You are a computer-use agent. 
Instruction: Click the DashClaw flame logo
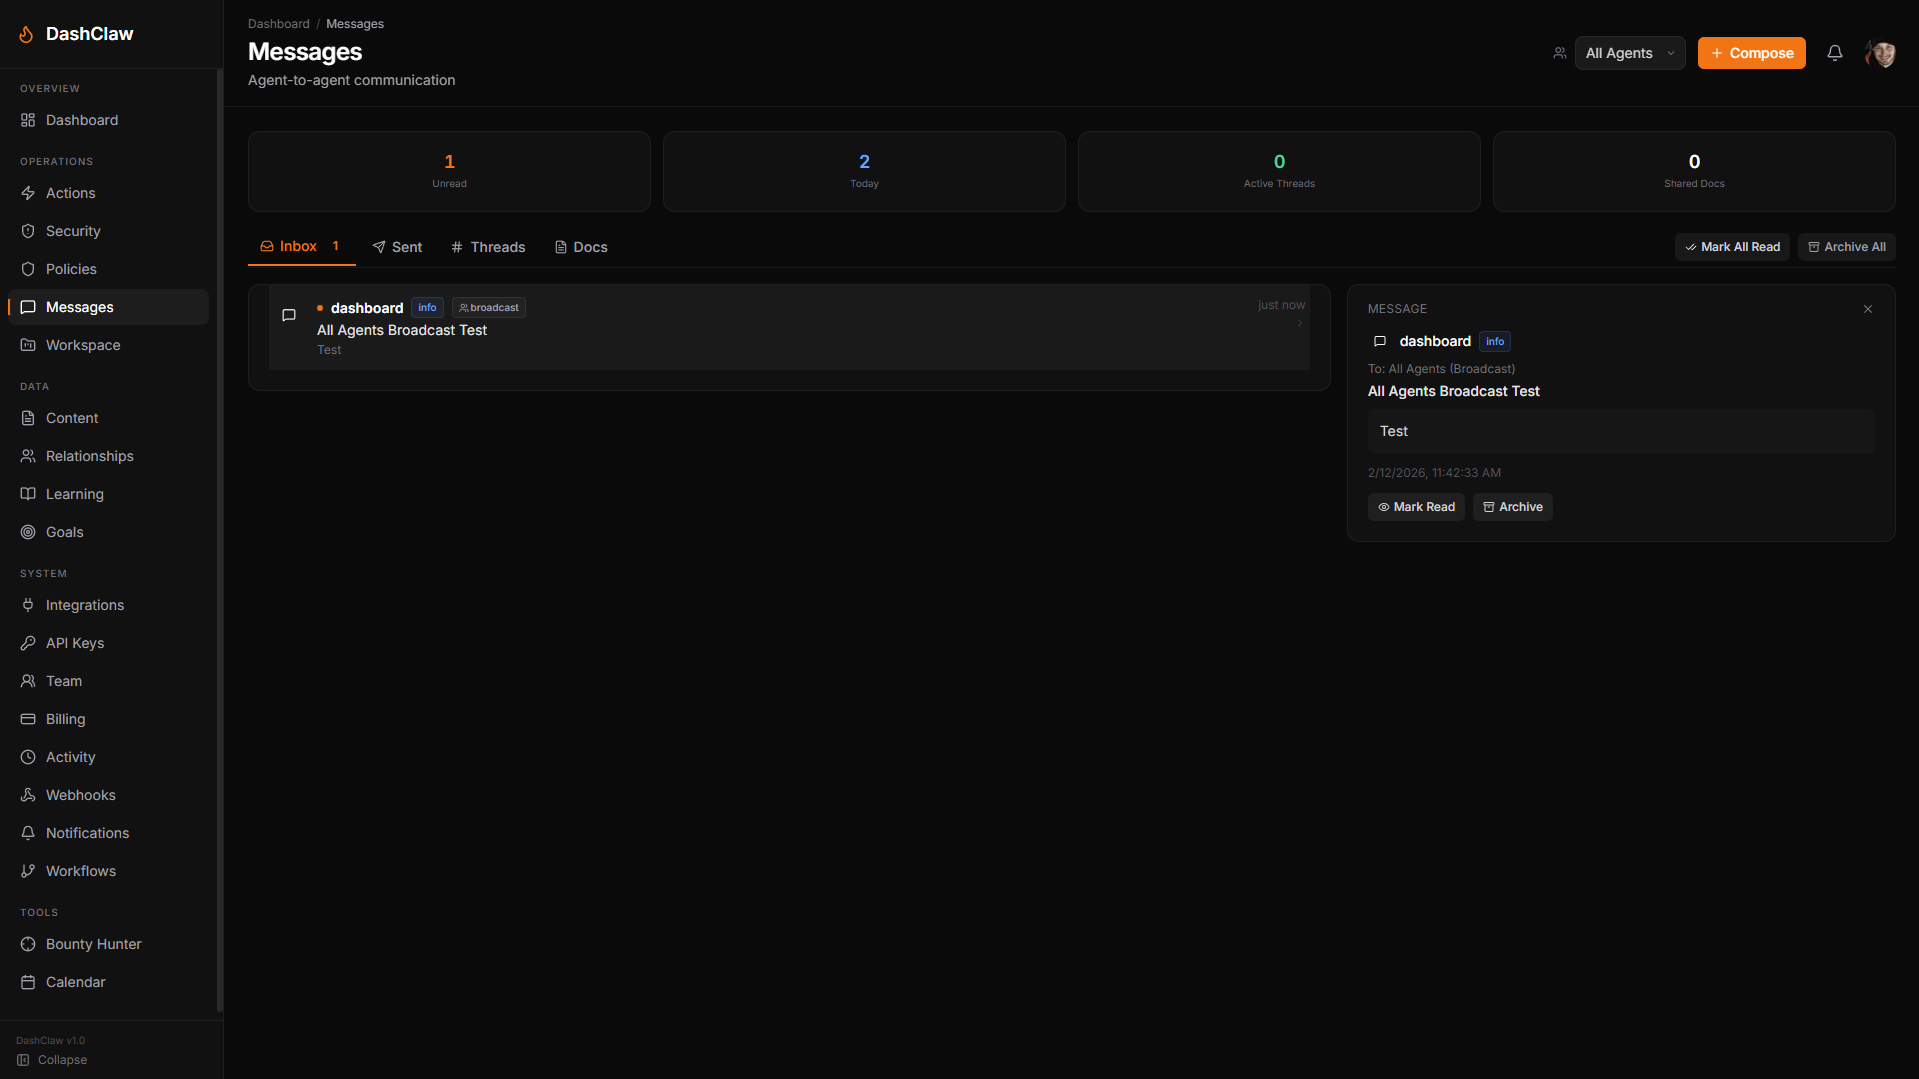[x=27, y=34]
